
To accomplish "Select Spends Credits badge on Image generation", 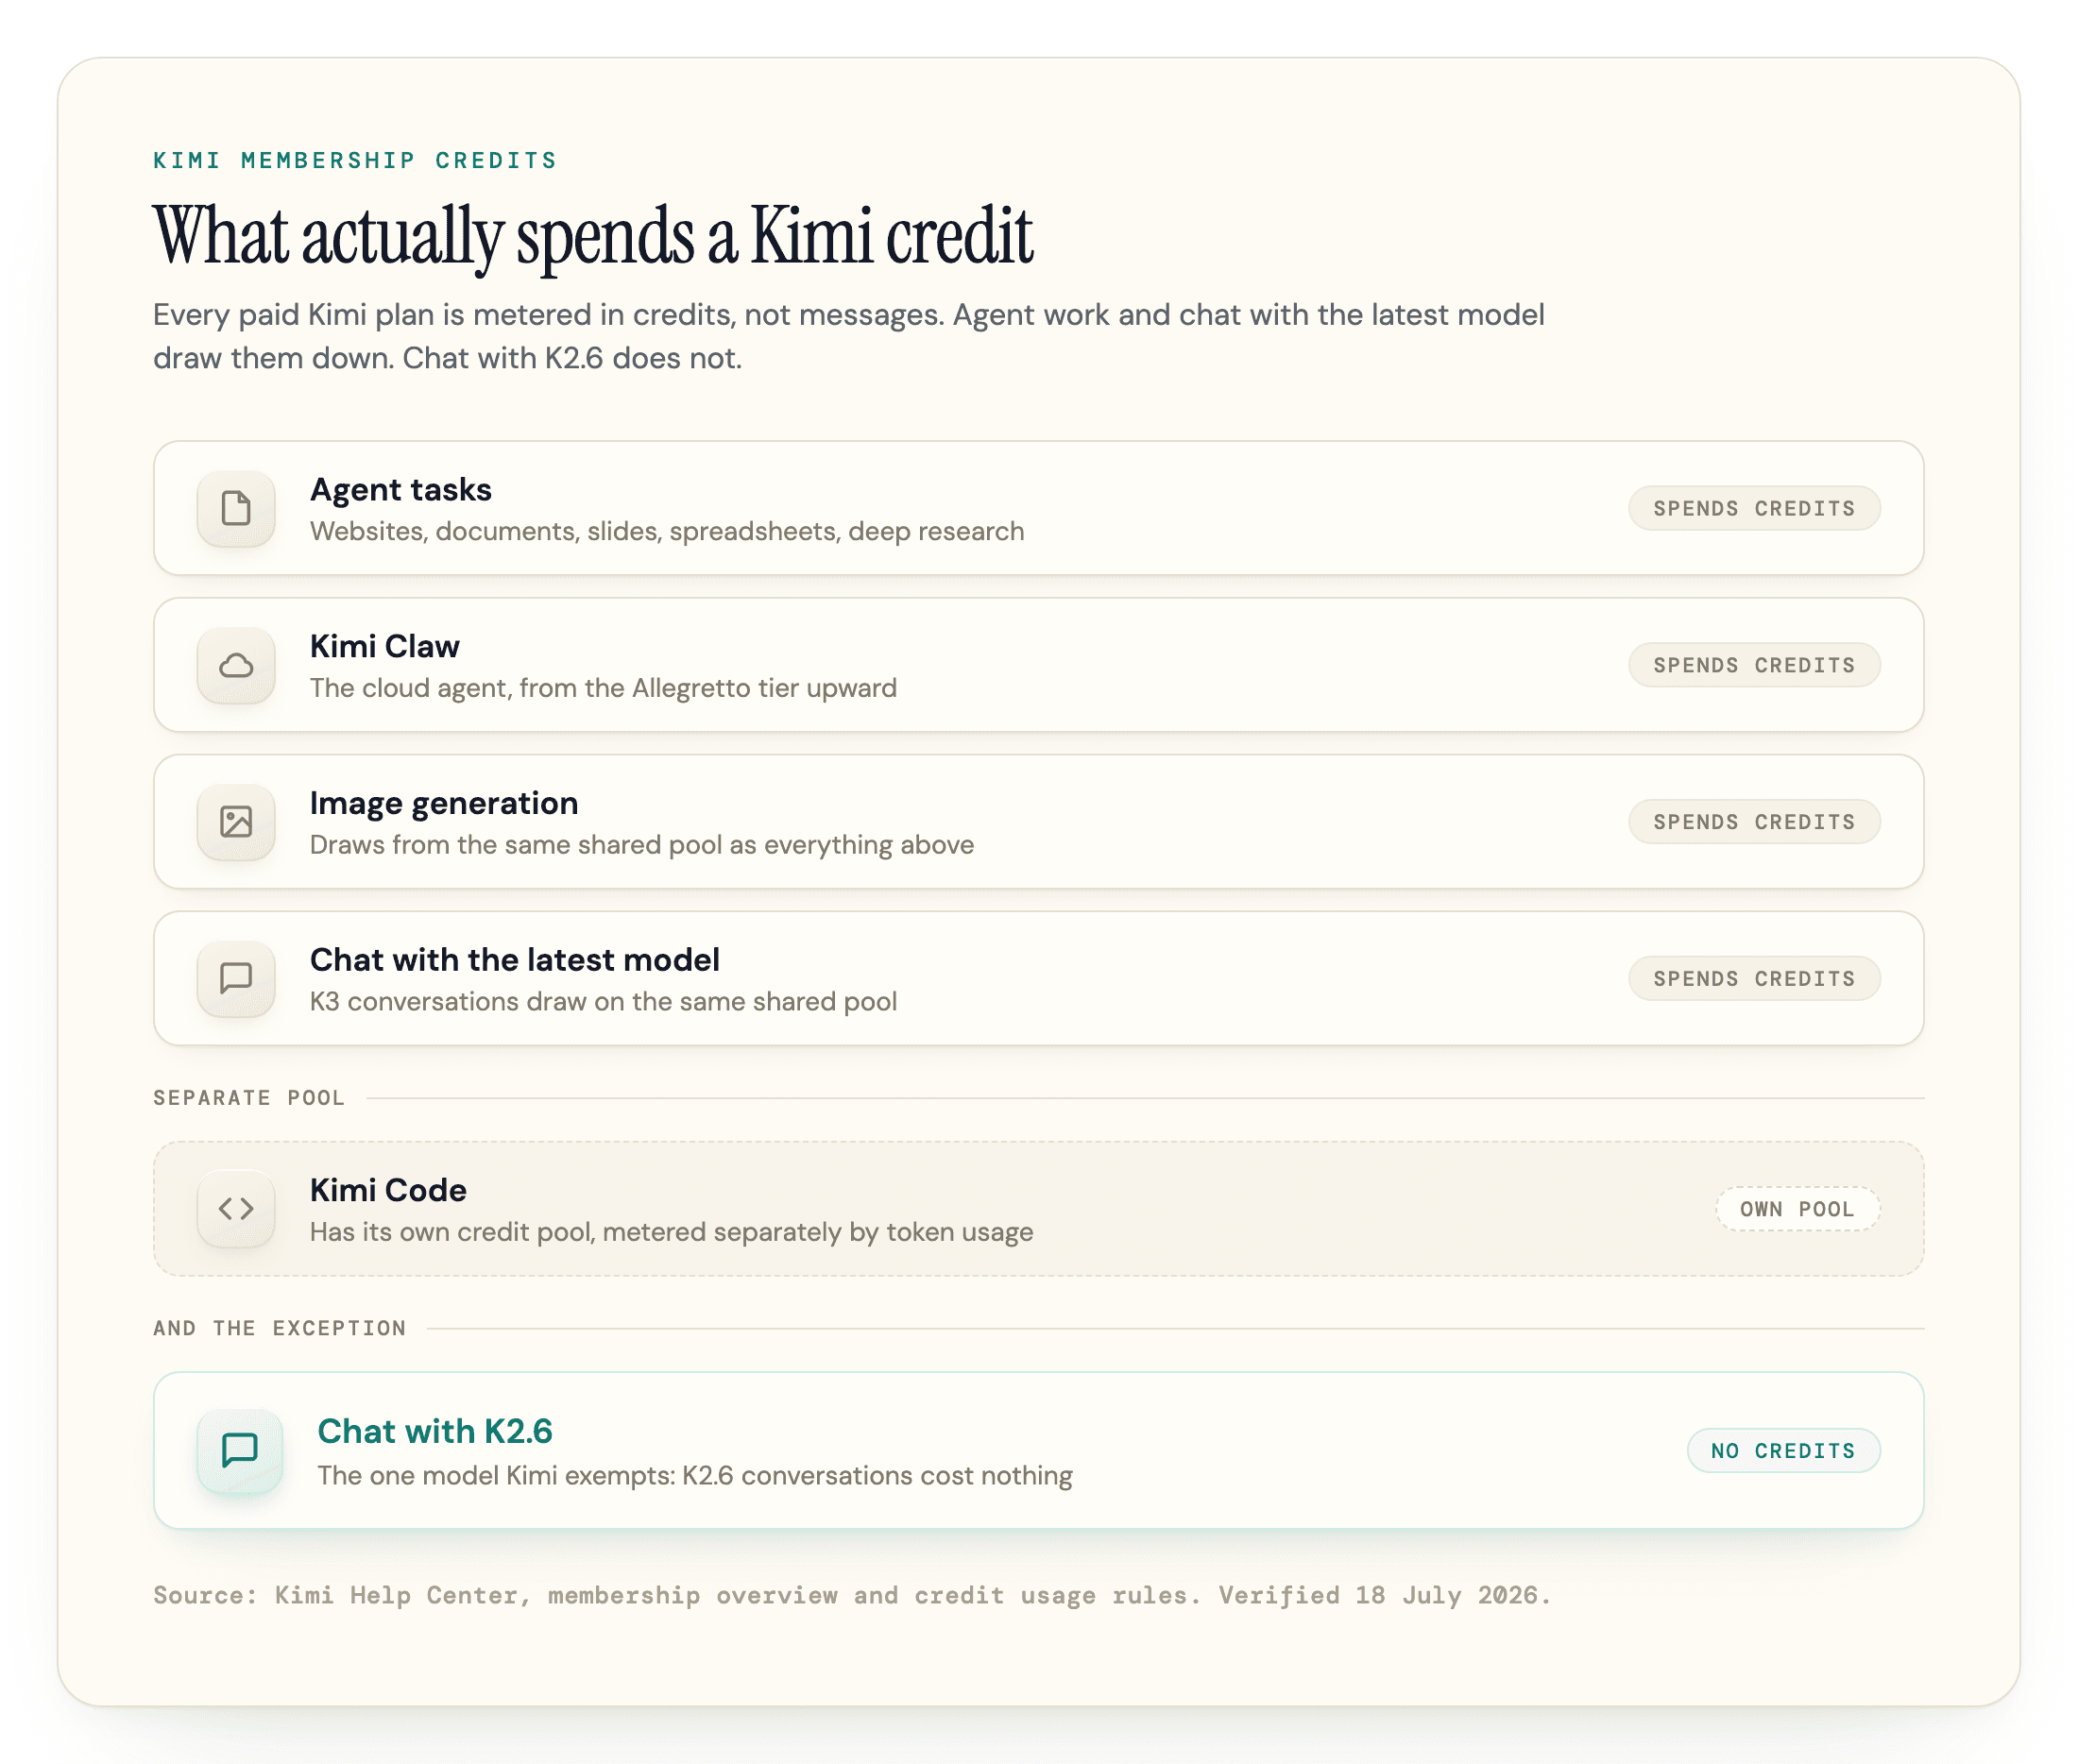I will pyautogui.click(x=1754, y=822).
